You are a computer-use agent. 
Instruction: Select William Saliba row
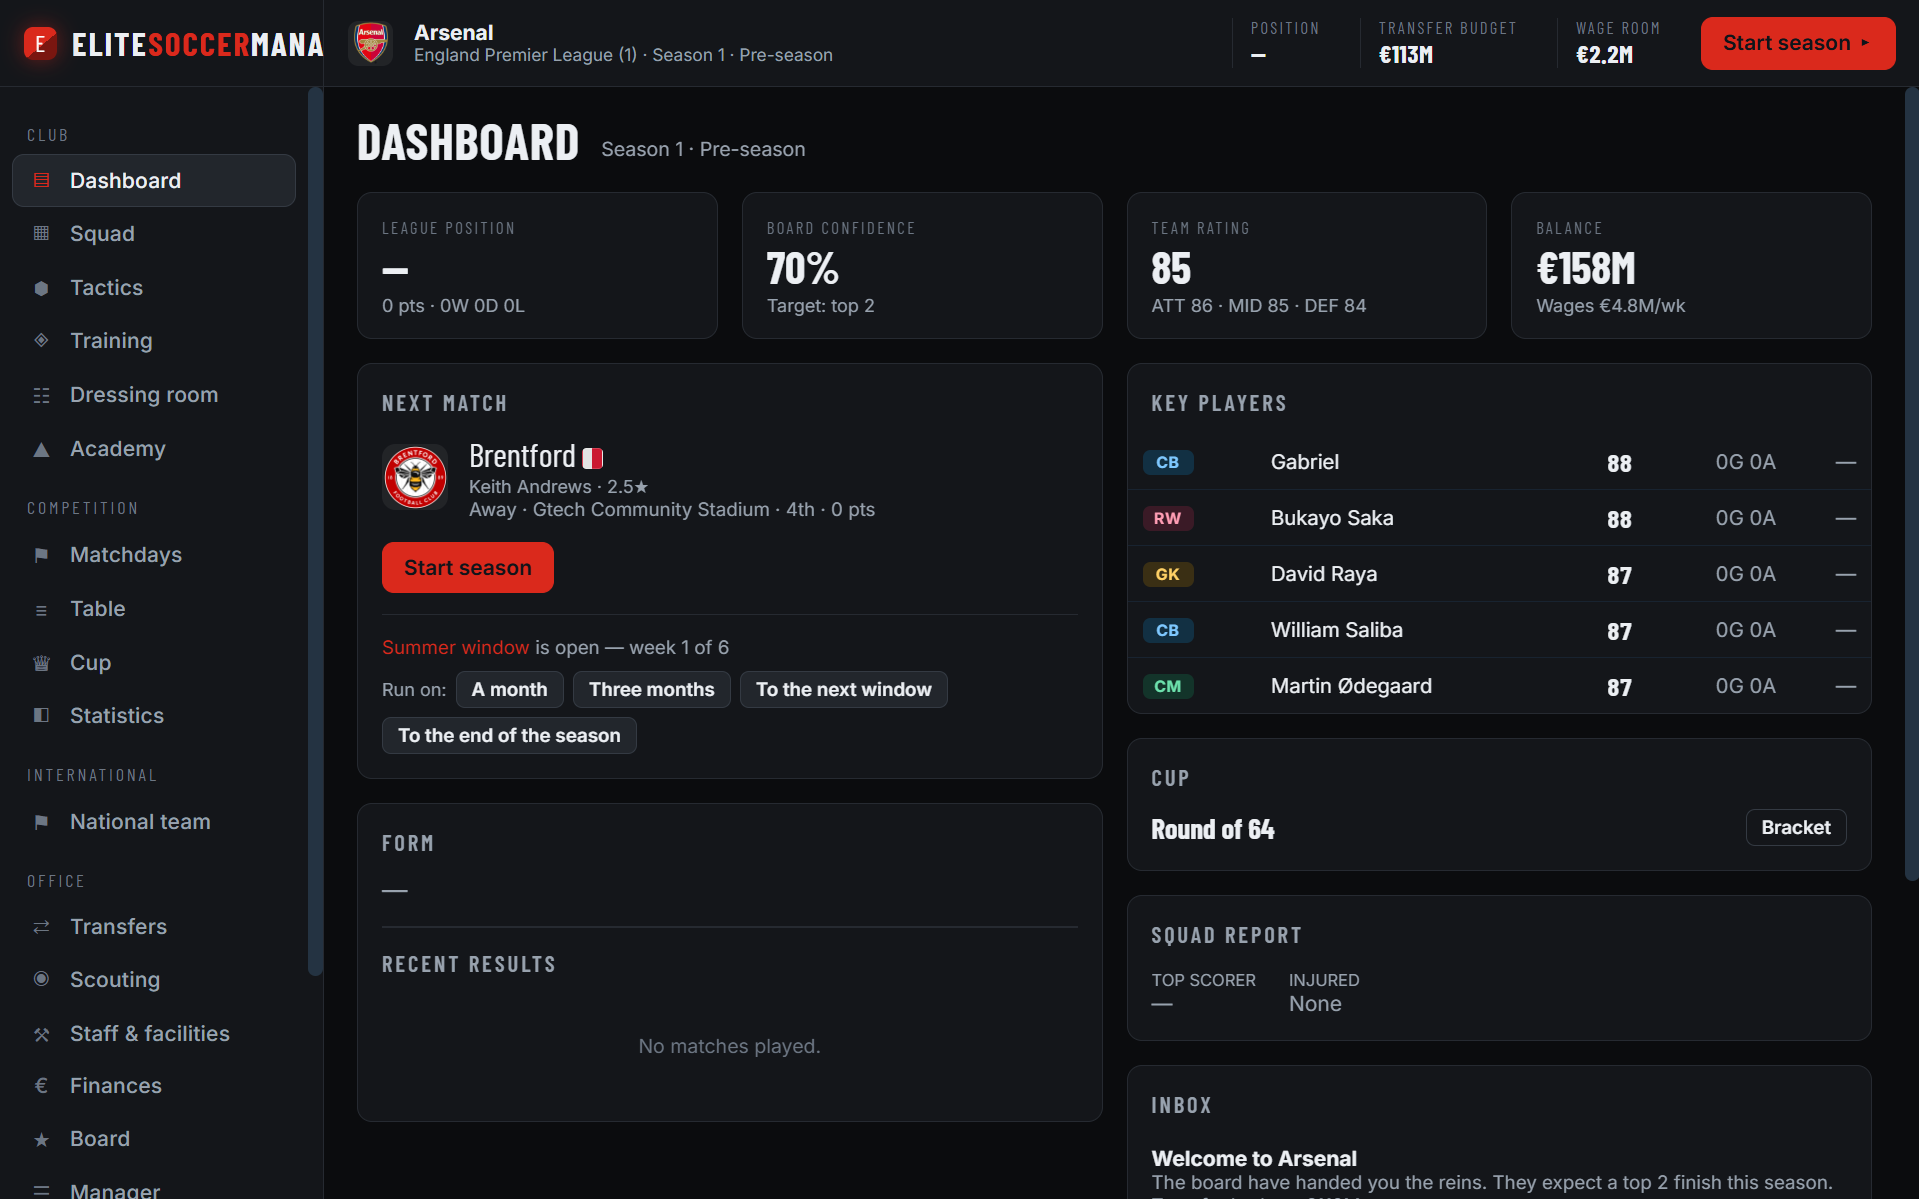click(1499, 630)
